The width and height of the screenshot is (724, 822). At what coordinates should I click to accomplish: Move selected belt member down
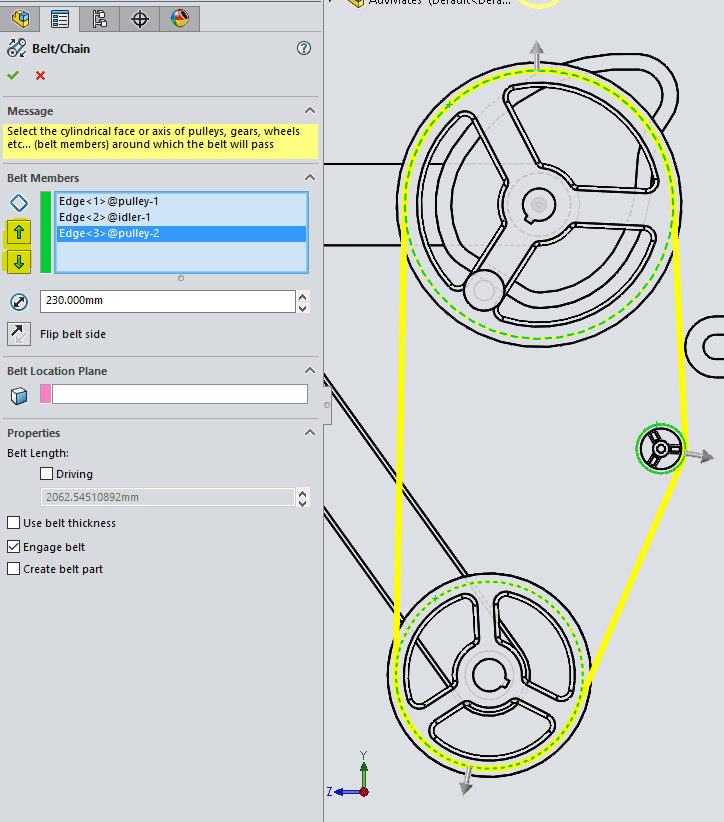pos(19,261)
